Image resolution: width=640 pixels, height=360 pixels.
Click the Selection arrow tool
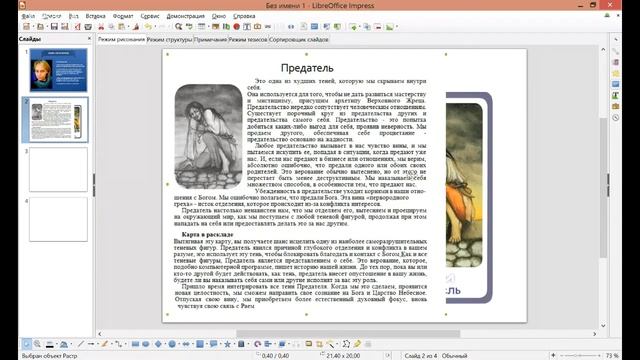tap(27, 344)
